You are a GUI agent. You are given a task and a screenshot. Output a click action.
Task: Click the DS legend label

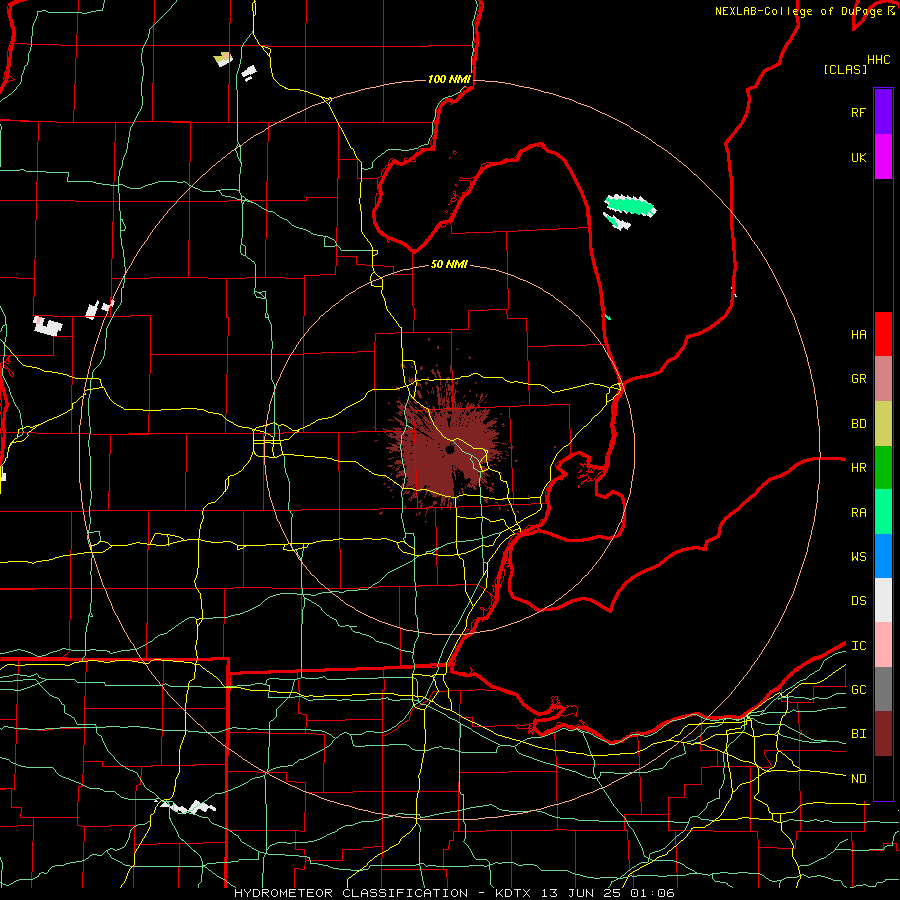point(859,601)
